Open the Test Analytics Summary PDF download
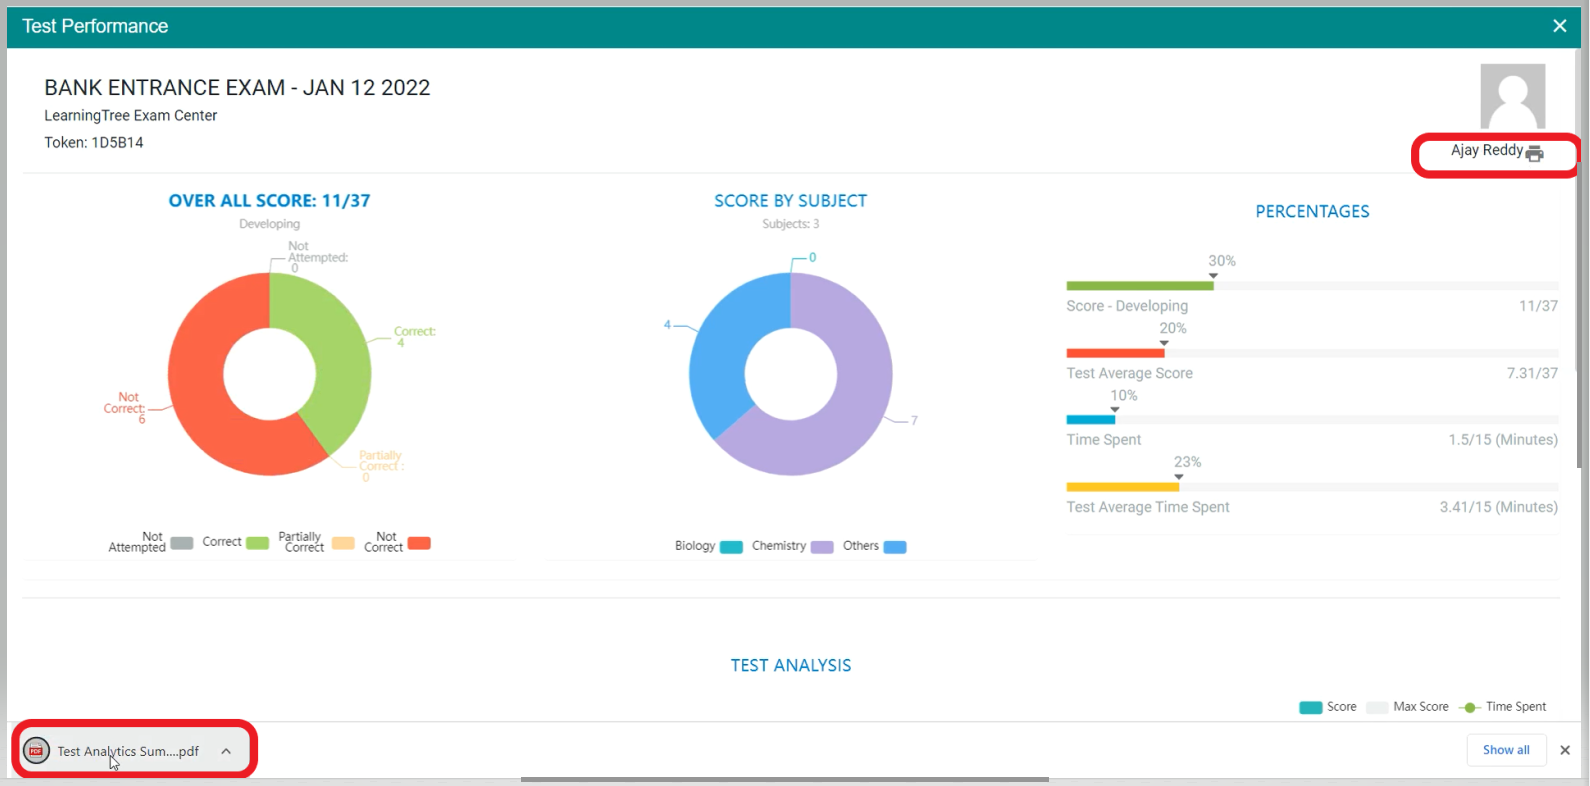 [x=127, y=751]
